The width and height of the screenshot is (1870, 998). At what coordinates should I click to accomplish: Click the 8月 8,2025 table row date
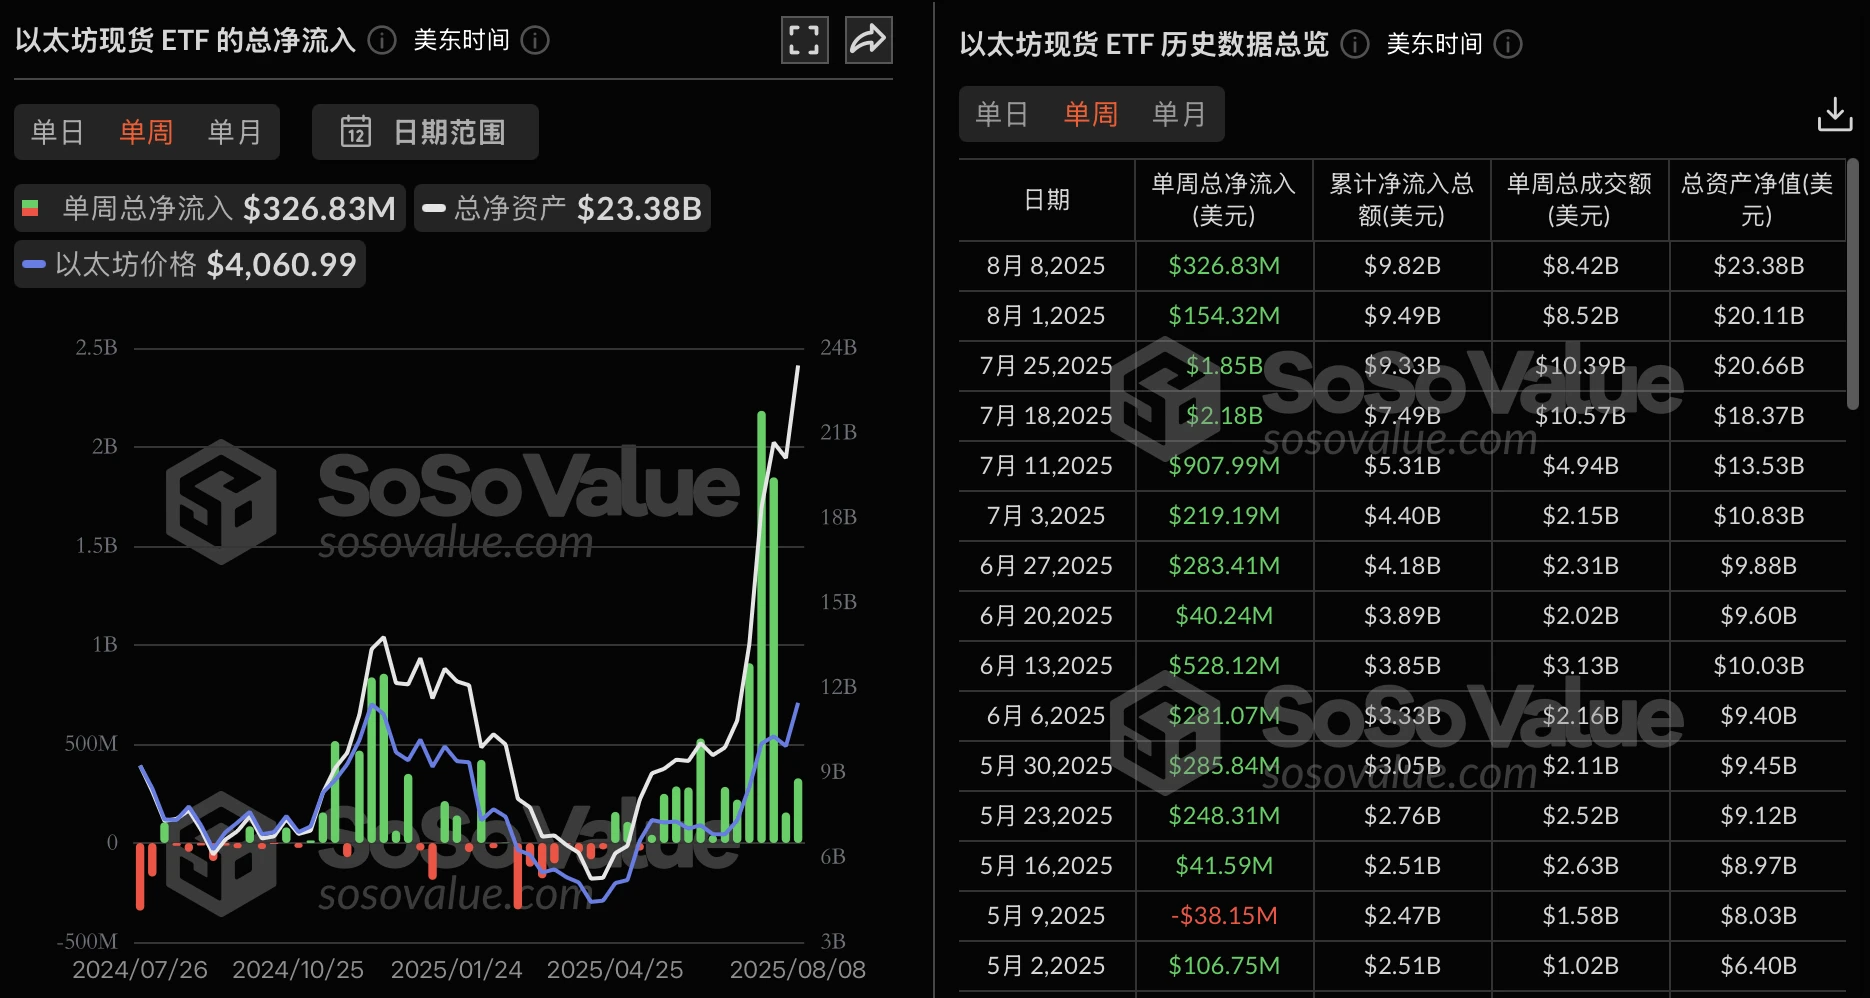coord(1046,266)
